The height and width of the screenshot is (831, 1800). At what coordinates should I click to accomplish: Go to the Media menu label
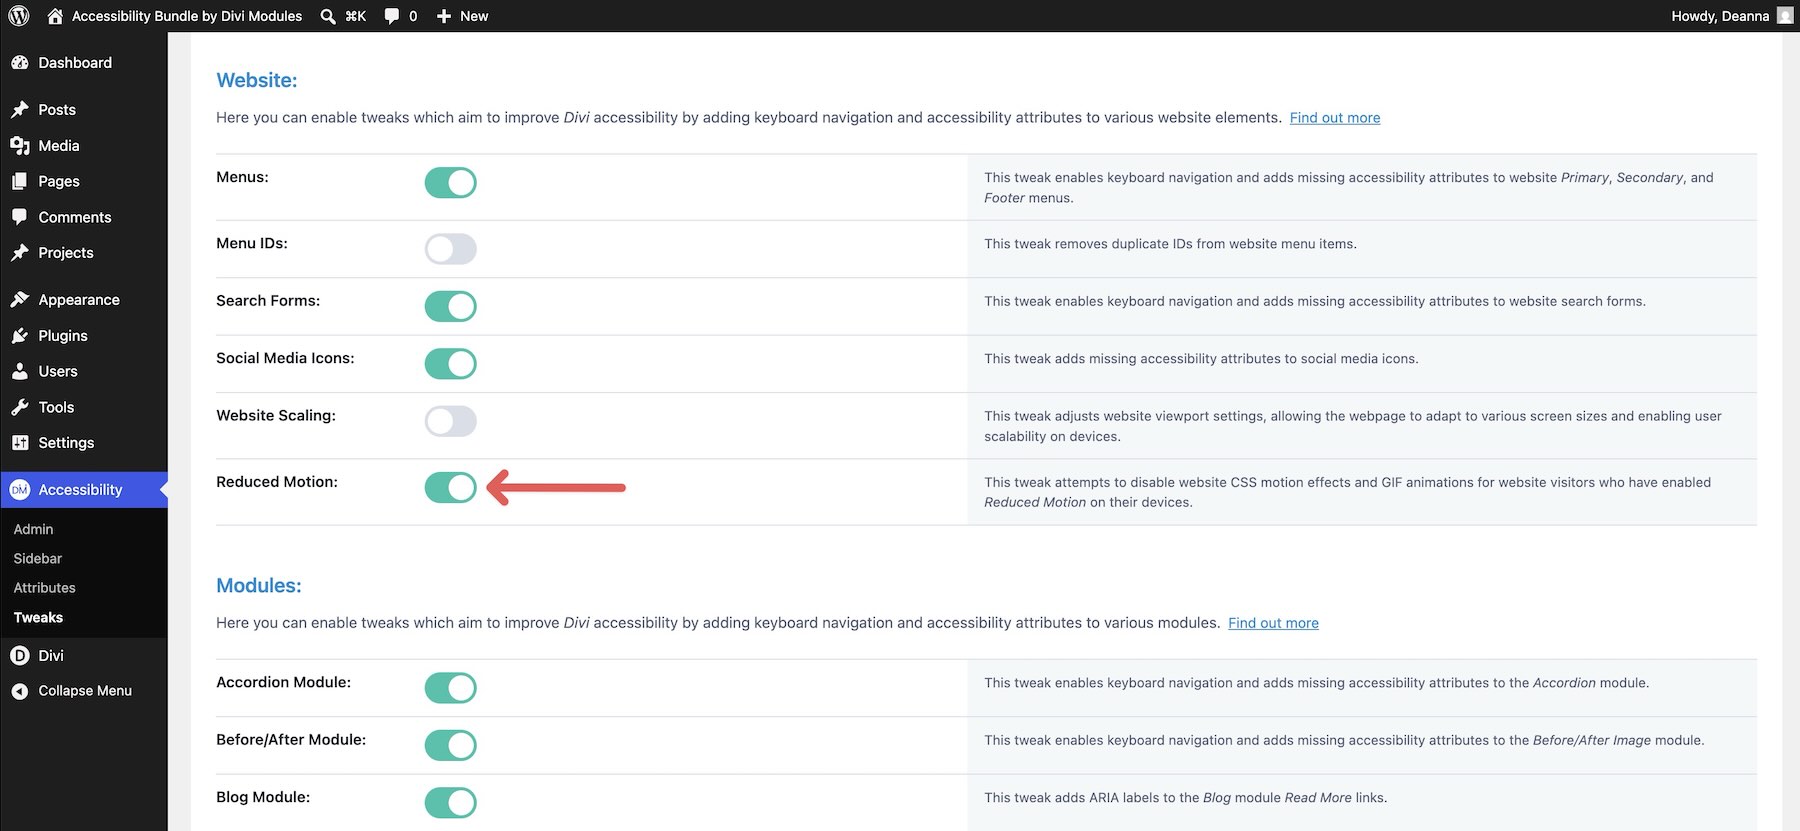(x=59, y=146)
